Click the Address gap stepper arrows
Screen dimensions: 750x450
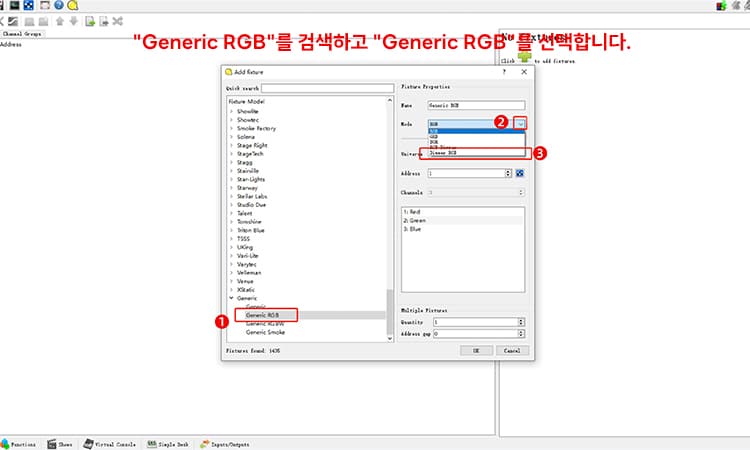tap(521, 333)
